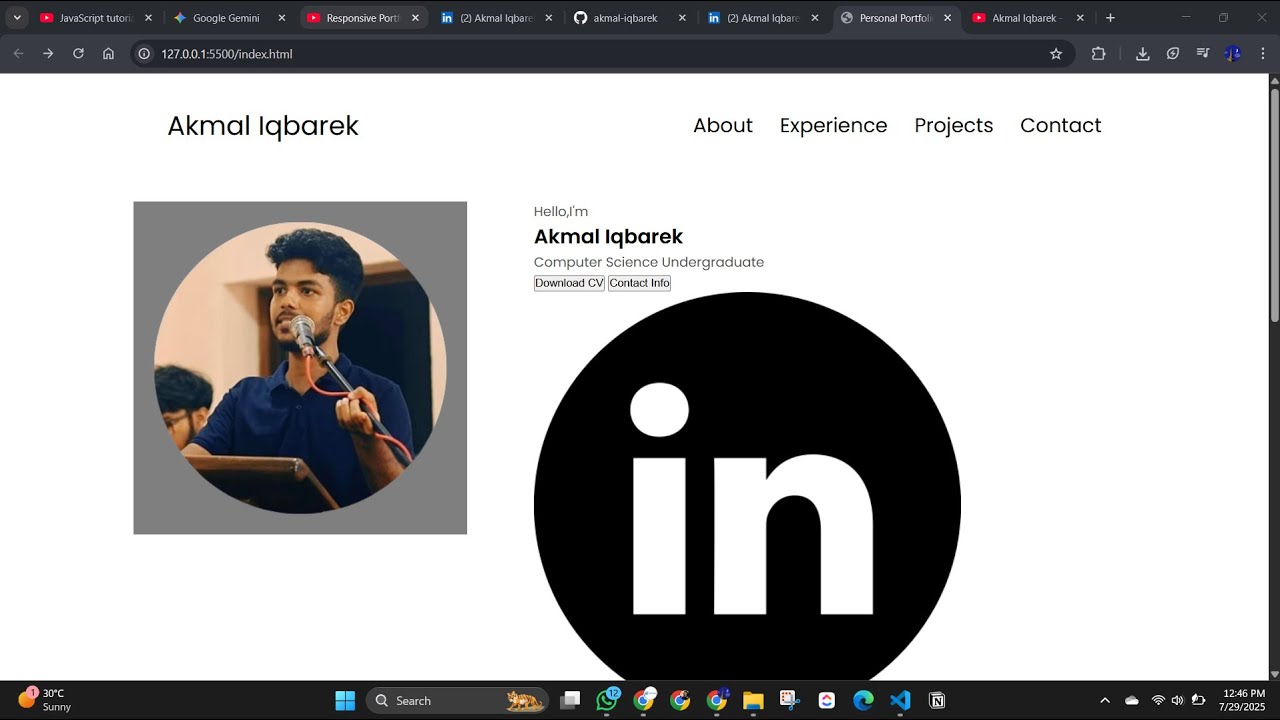Open the Chrome three-dot menu
1280x720 pixels.
(1262, 54)
